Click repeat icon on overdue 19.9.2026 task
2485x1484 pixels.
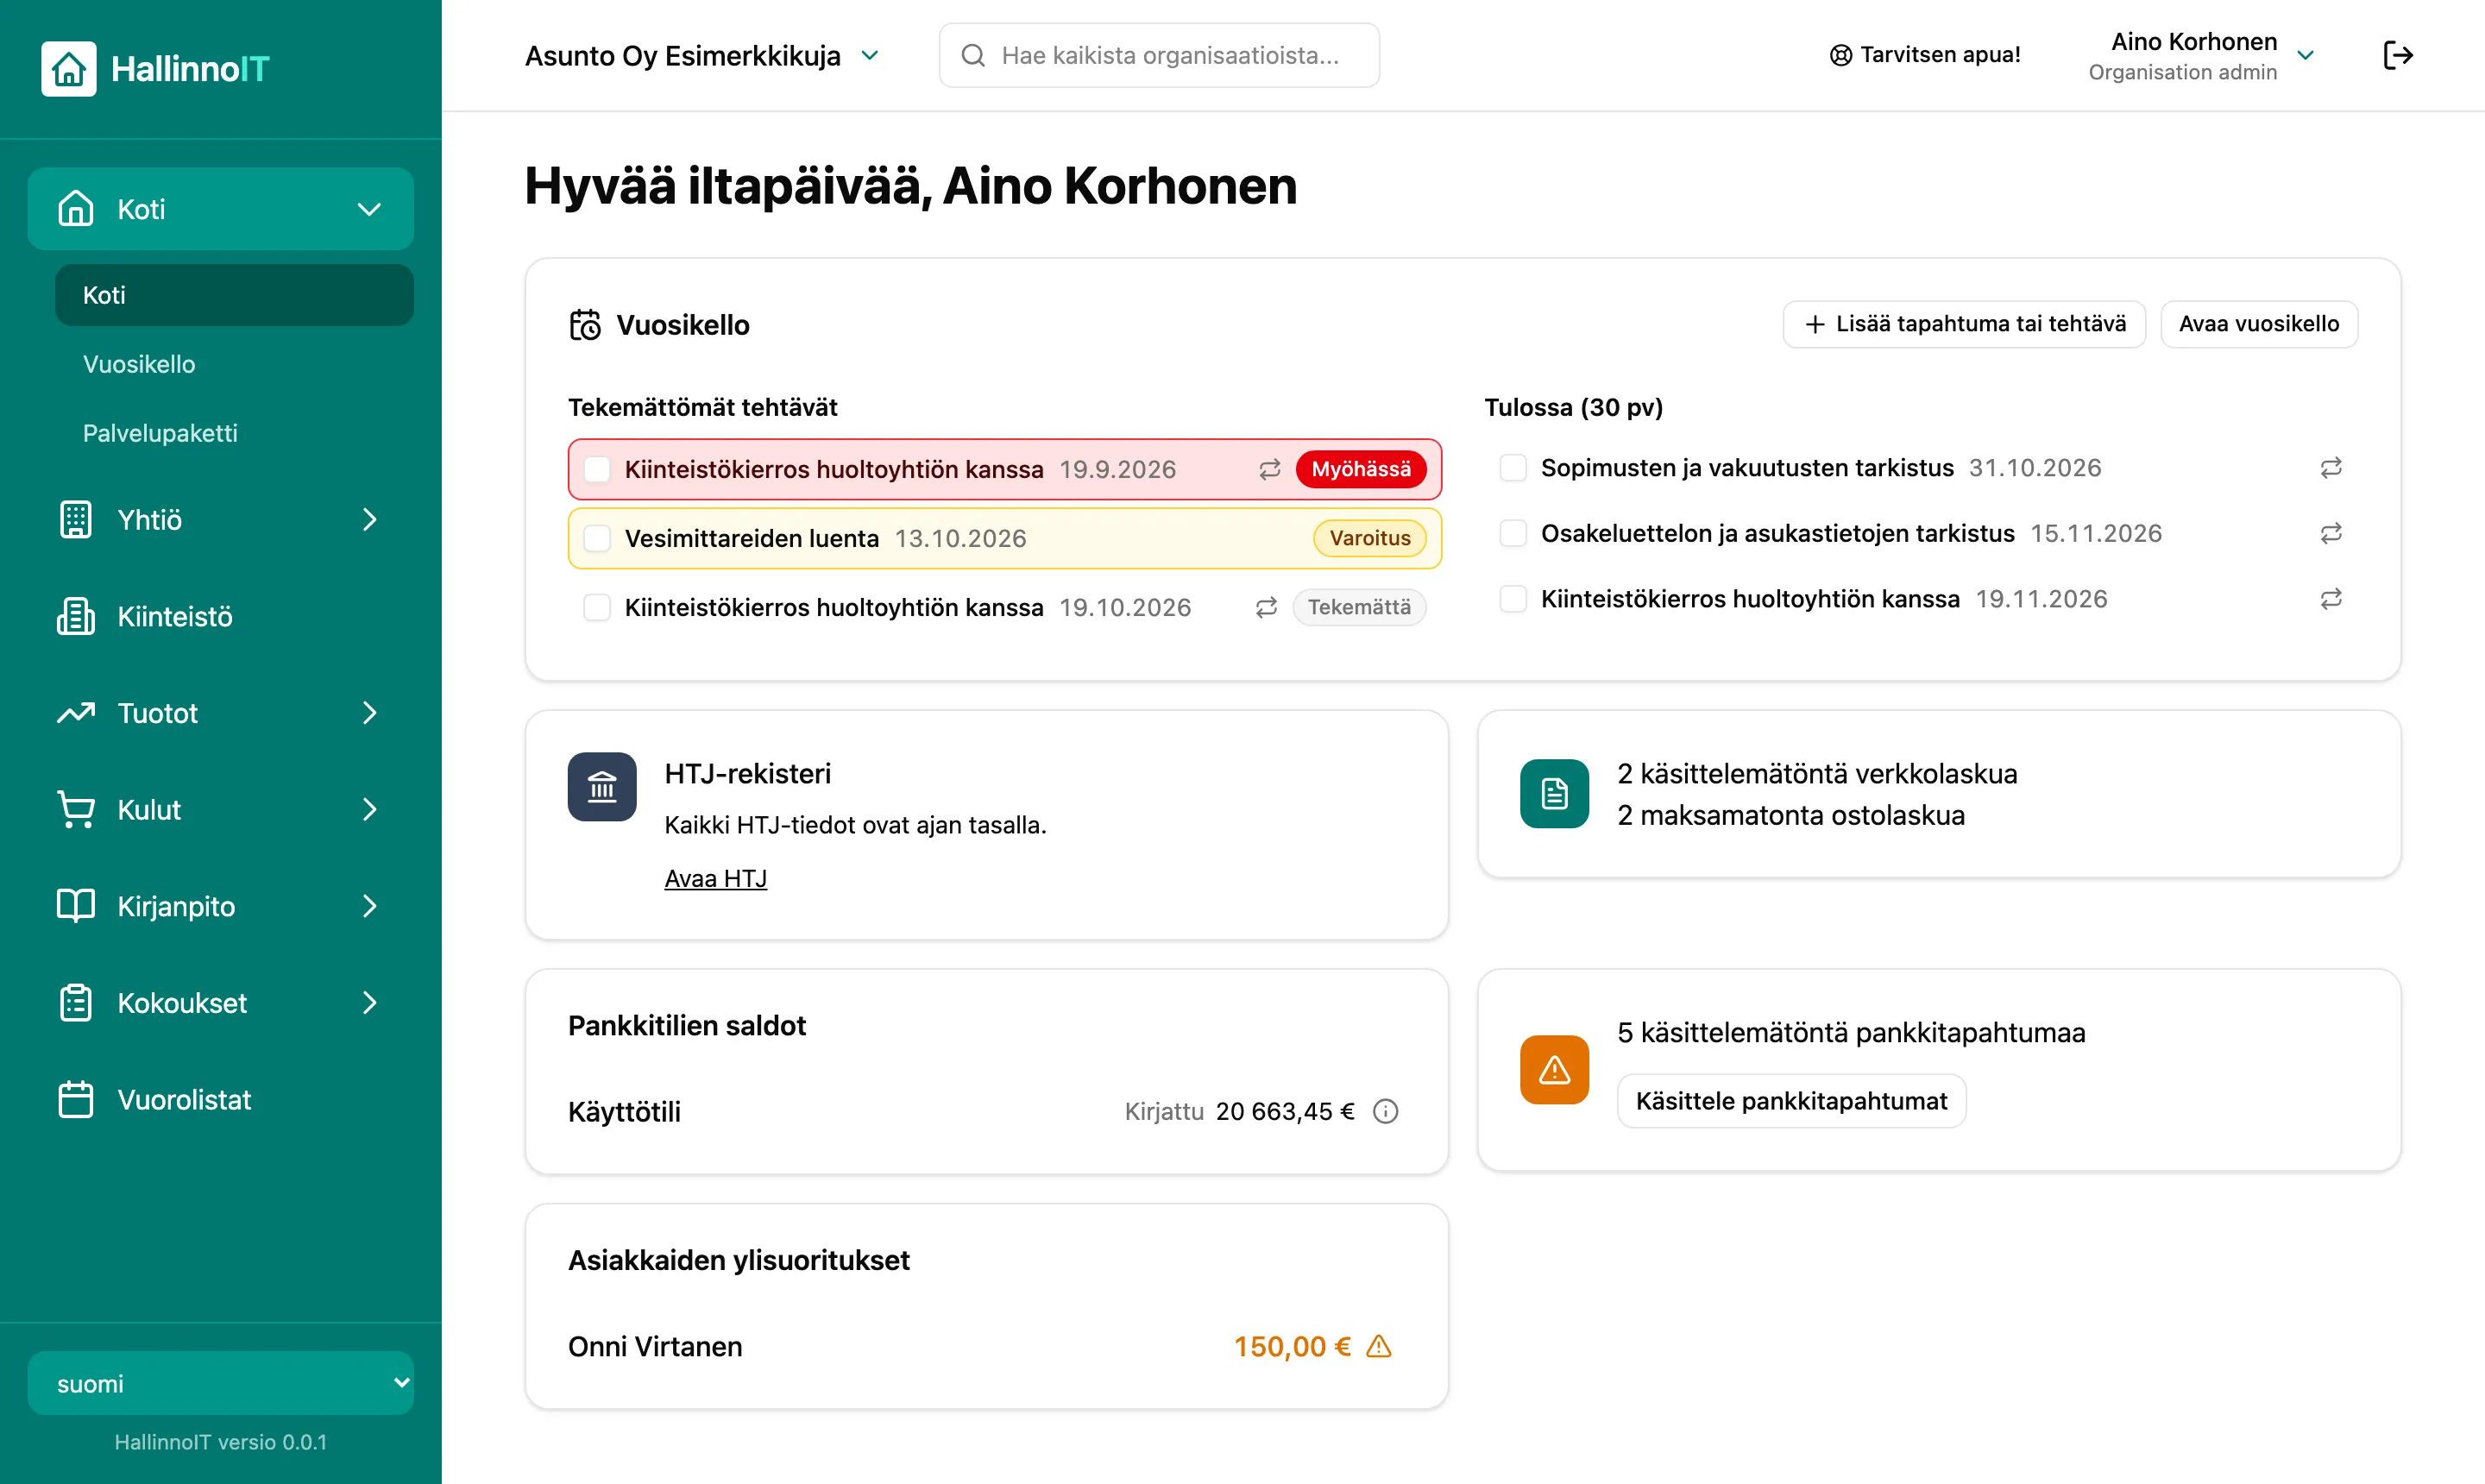[1269, 469]
